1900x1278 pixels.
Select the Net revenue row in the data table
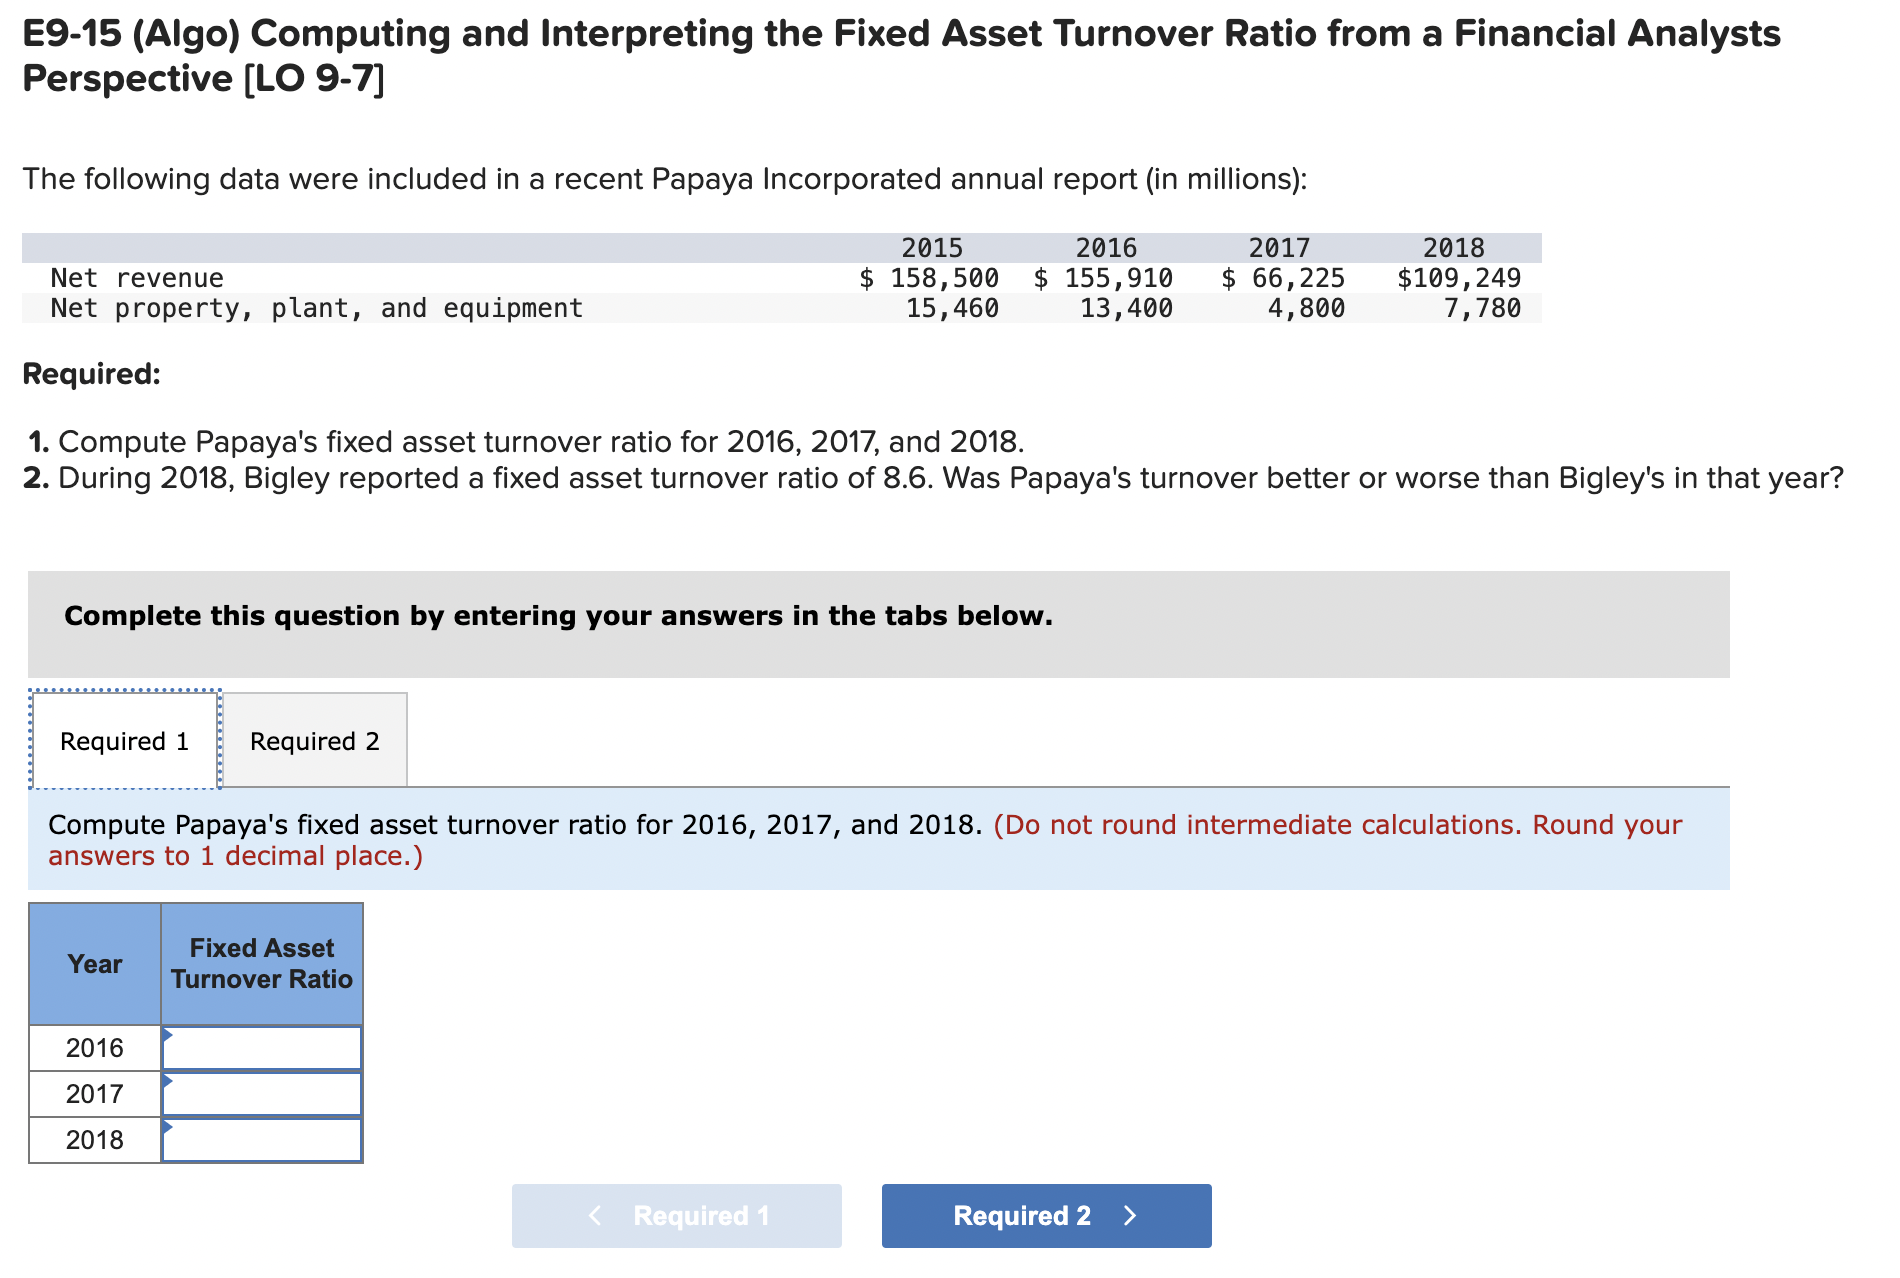[137, 278]
